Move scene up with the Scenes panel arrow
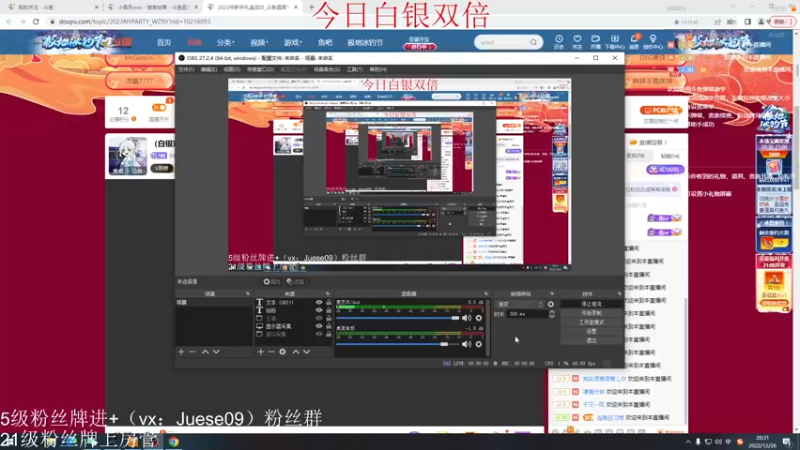 click(205, 352)
